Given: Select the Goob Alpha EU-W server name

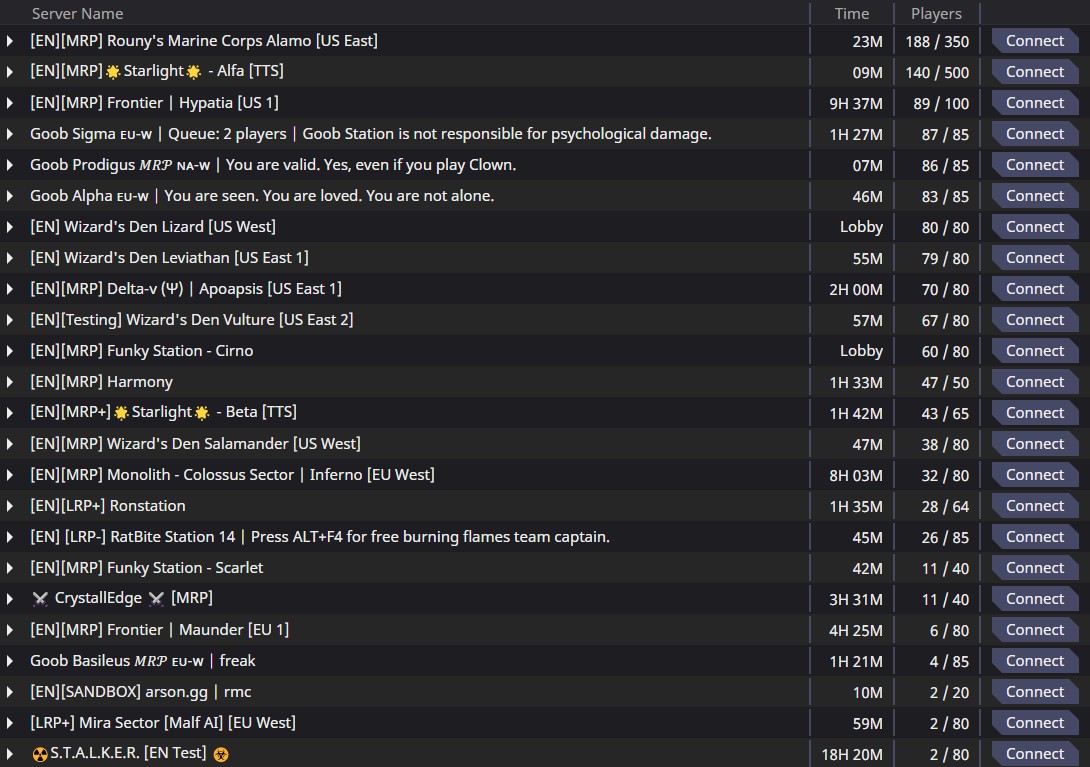Looking at the screenshot, I should pyautogui.click(x=262, y=196).
